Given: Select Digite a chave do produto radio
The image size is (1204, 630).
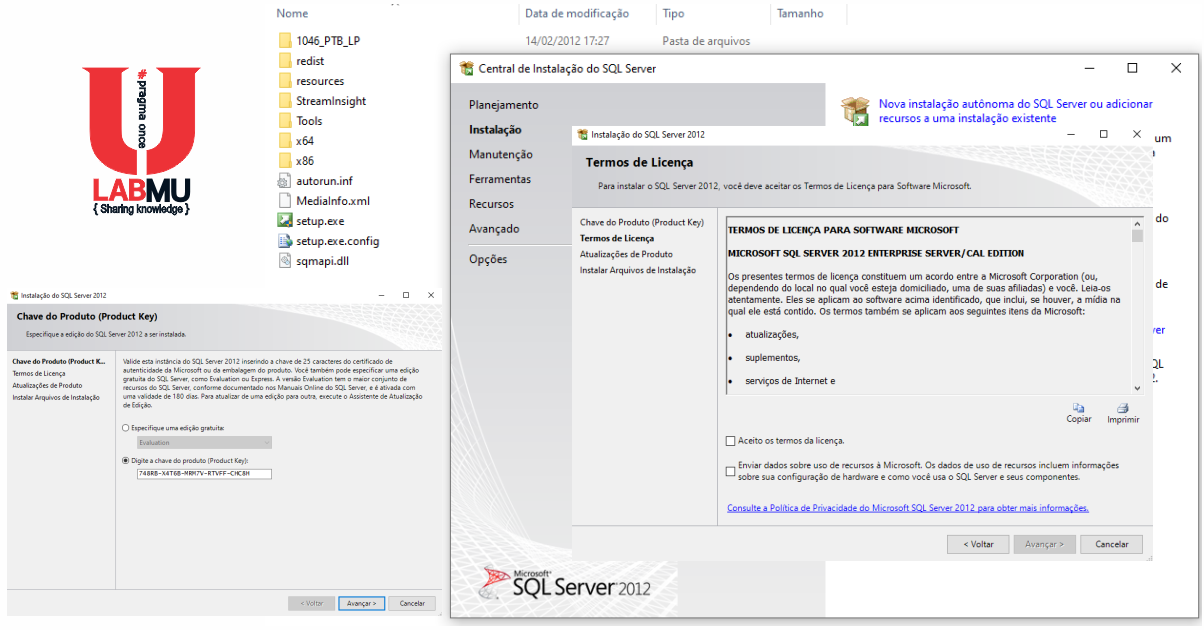Looking at the screenshot, I should coord(125,460).
